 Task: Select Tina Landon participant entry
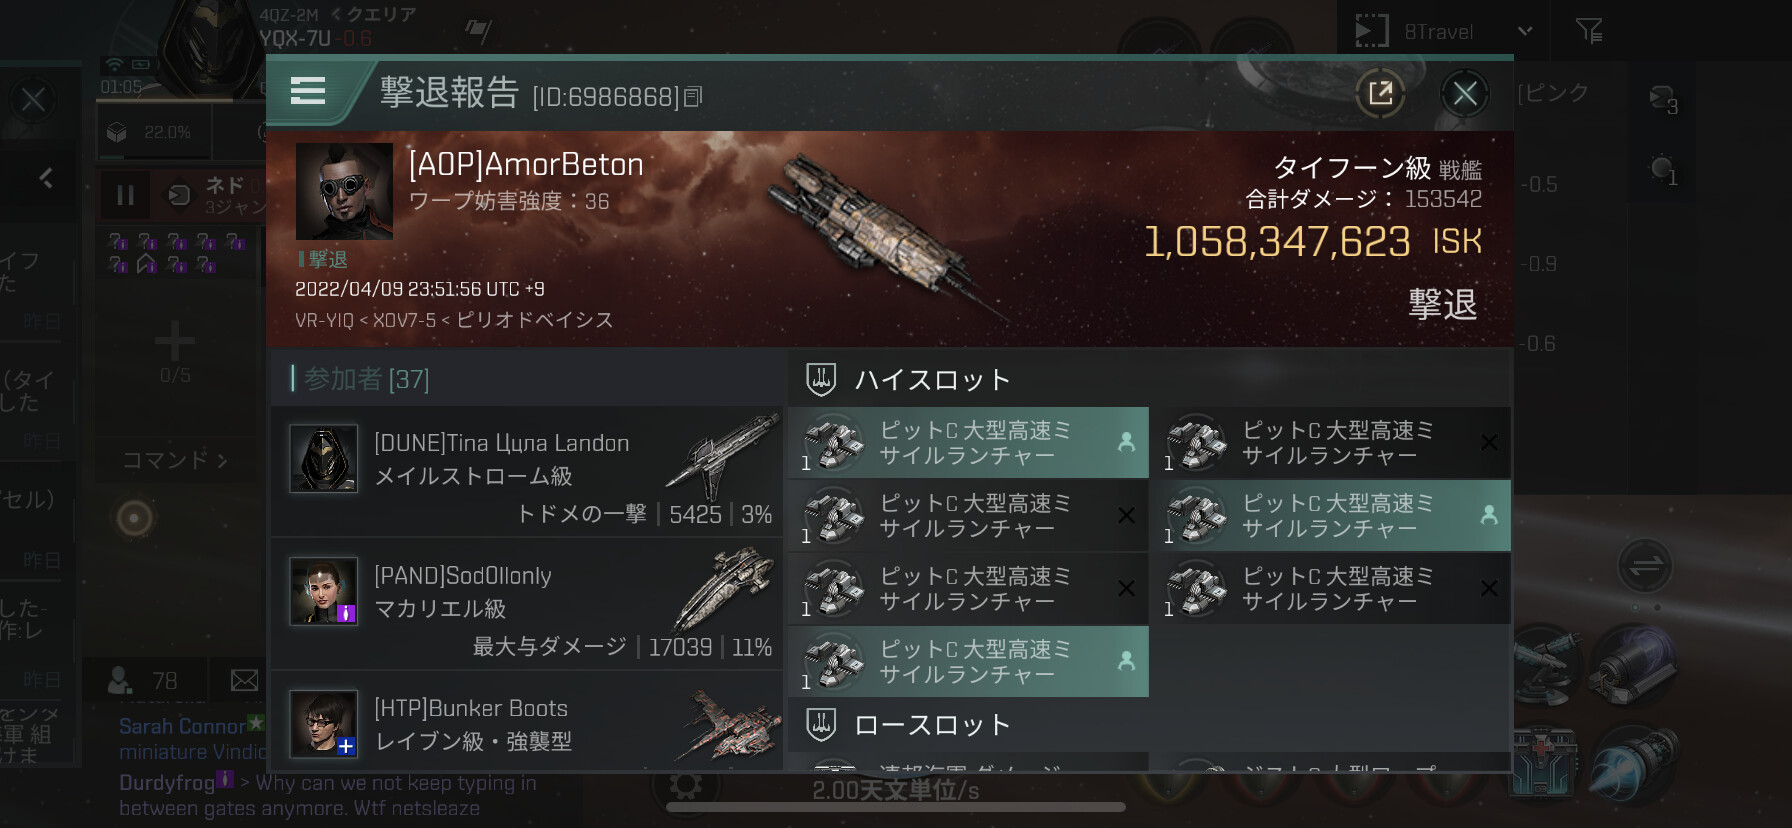(x=527, y=471)
